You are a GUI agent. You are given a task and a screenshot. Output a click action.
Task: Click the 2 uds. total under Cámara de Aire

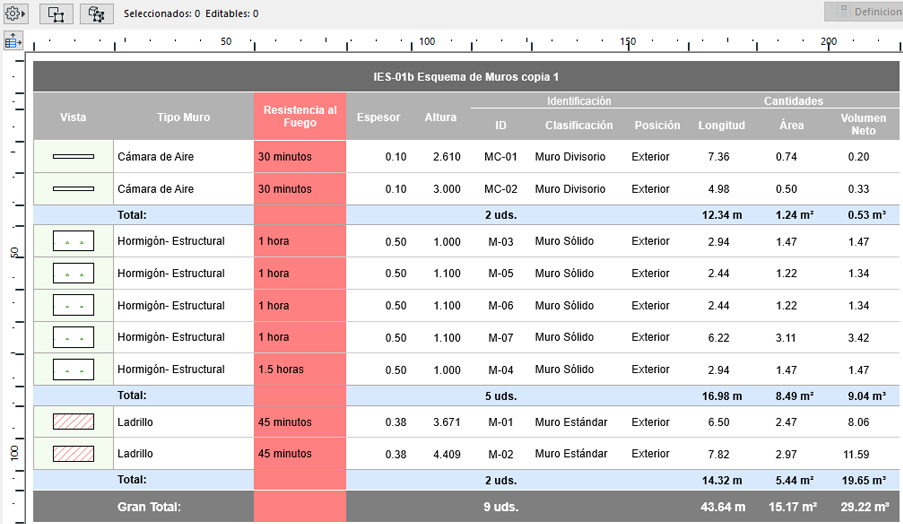[x=500, y=215]
